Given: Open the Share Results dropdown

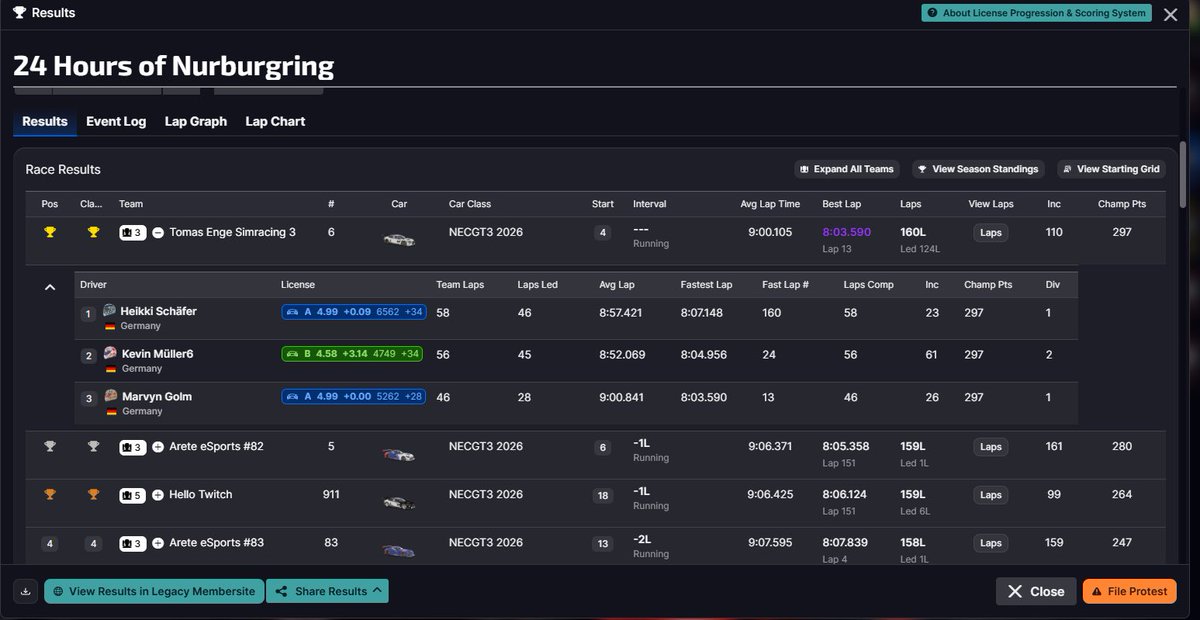Looking at the screenshot, I should [326, 591].
